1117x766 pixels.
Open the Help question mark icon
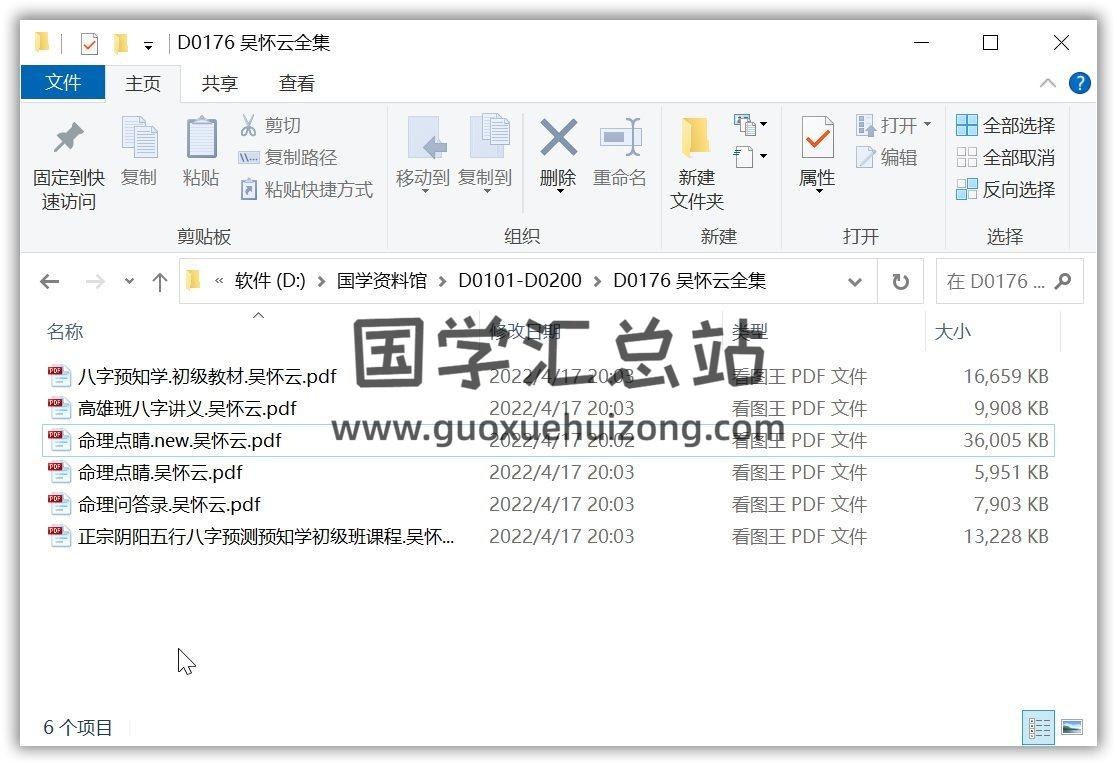pos(1079,83)
